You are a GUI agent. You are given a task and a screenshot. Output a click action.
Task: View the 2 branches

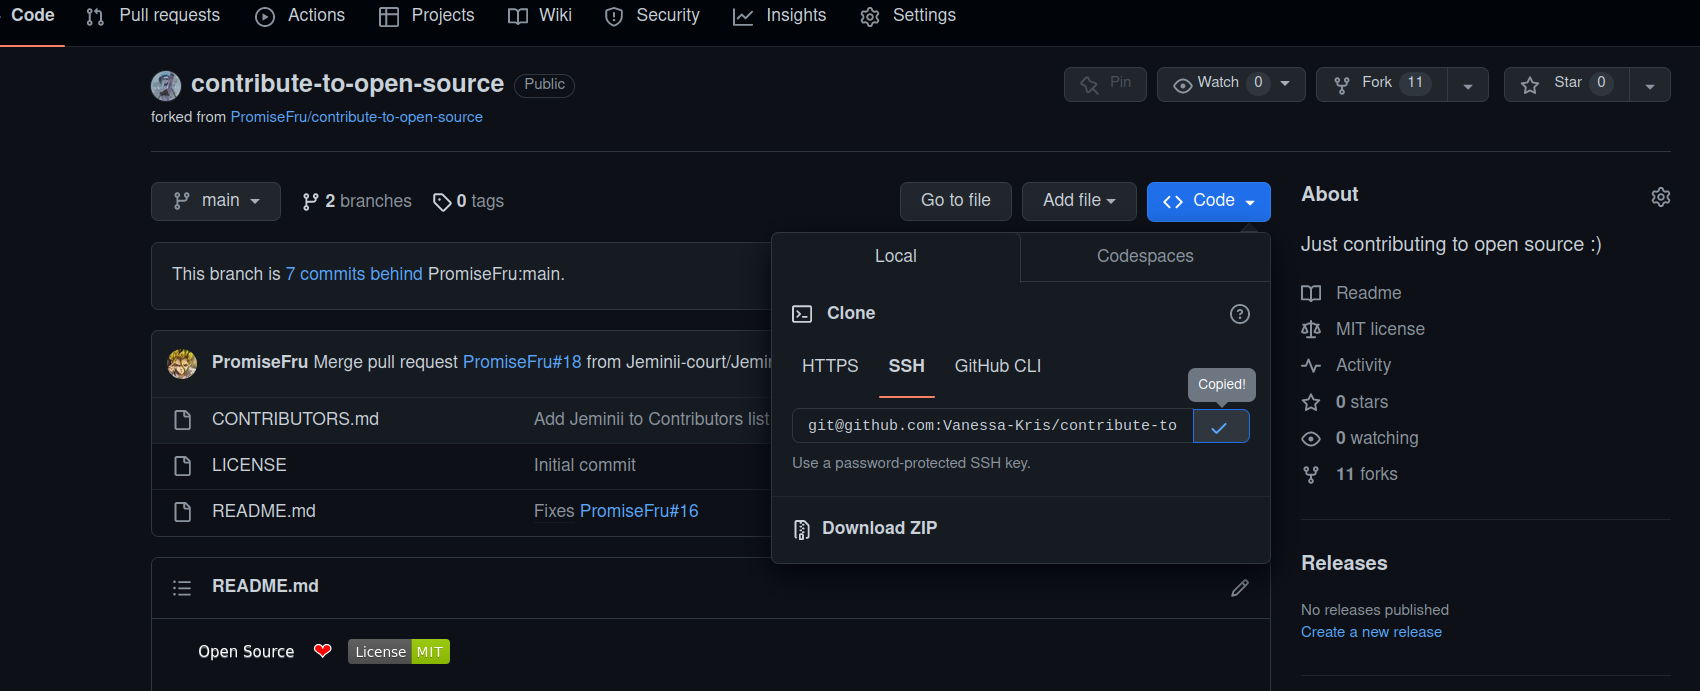click(x=357, y=201)
